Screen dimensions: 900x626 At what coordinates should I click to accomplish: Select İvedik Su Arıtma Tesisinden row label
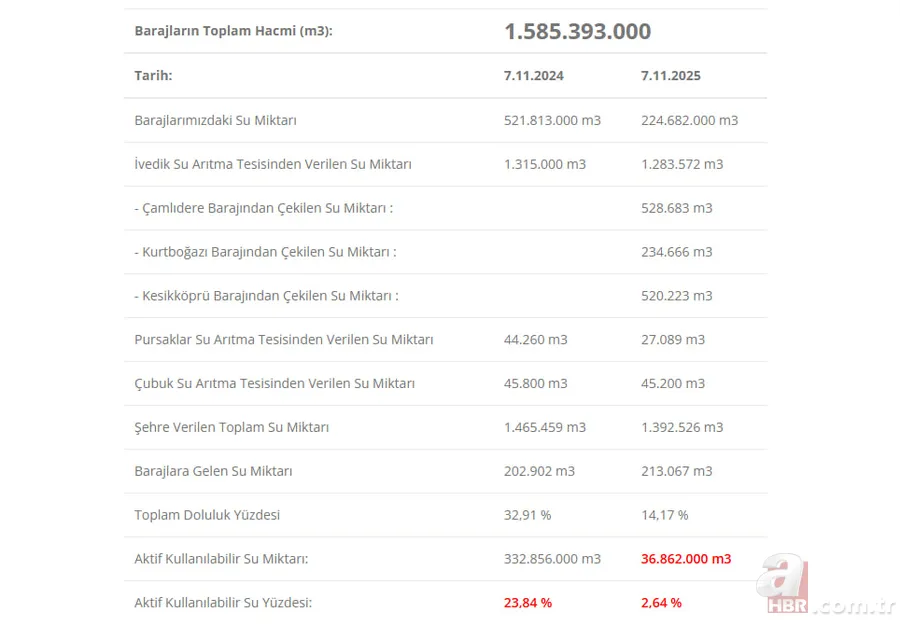click(x=272, y=164)
